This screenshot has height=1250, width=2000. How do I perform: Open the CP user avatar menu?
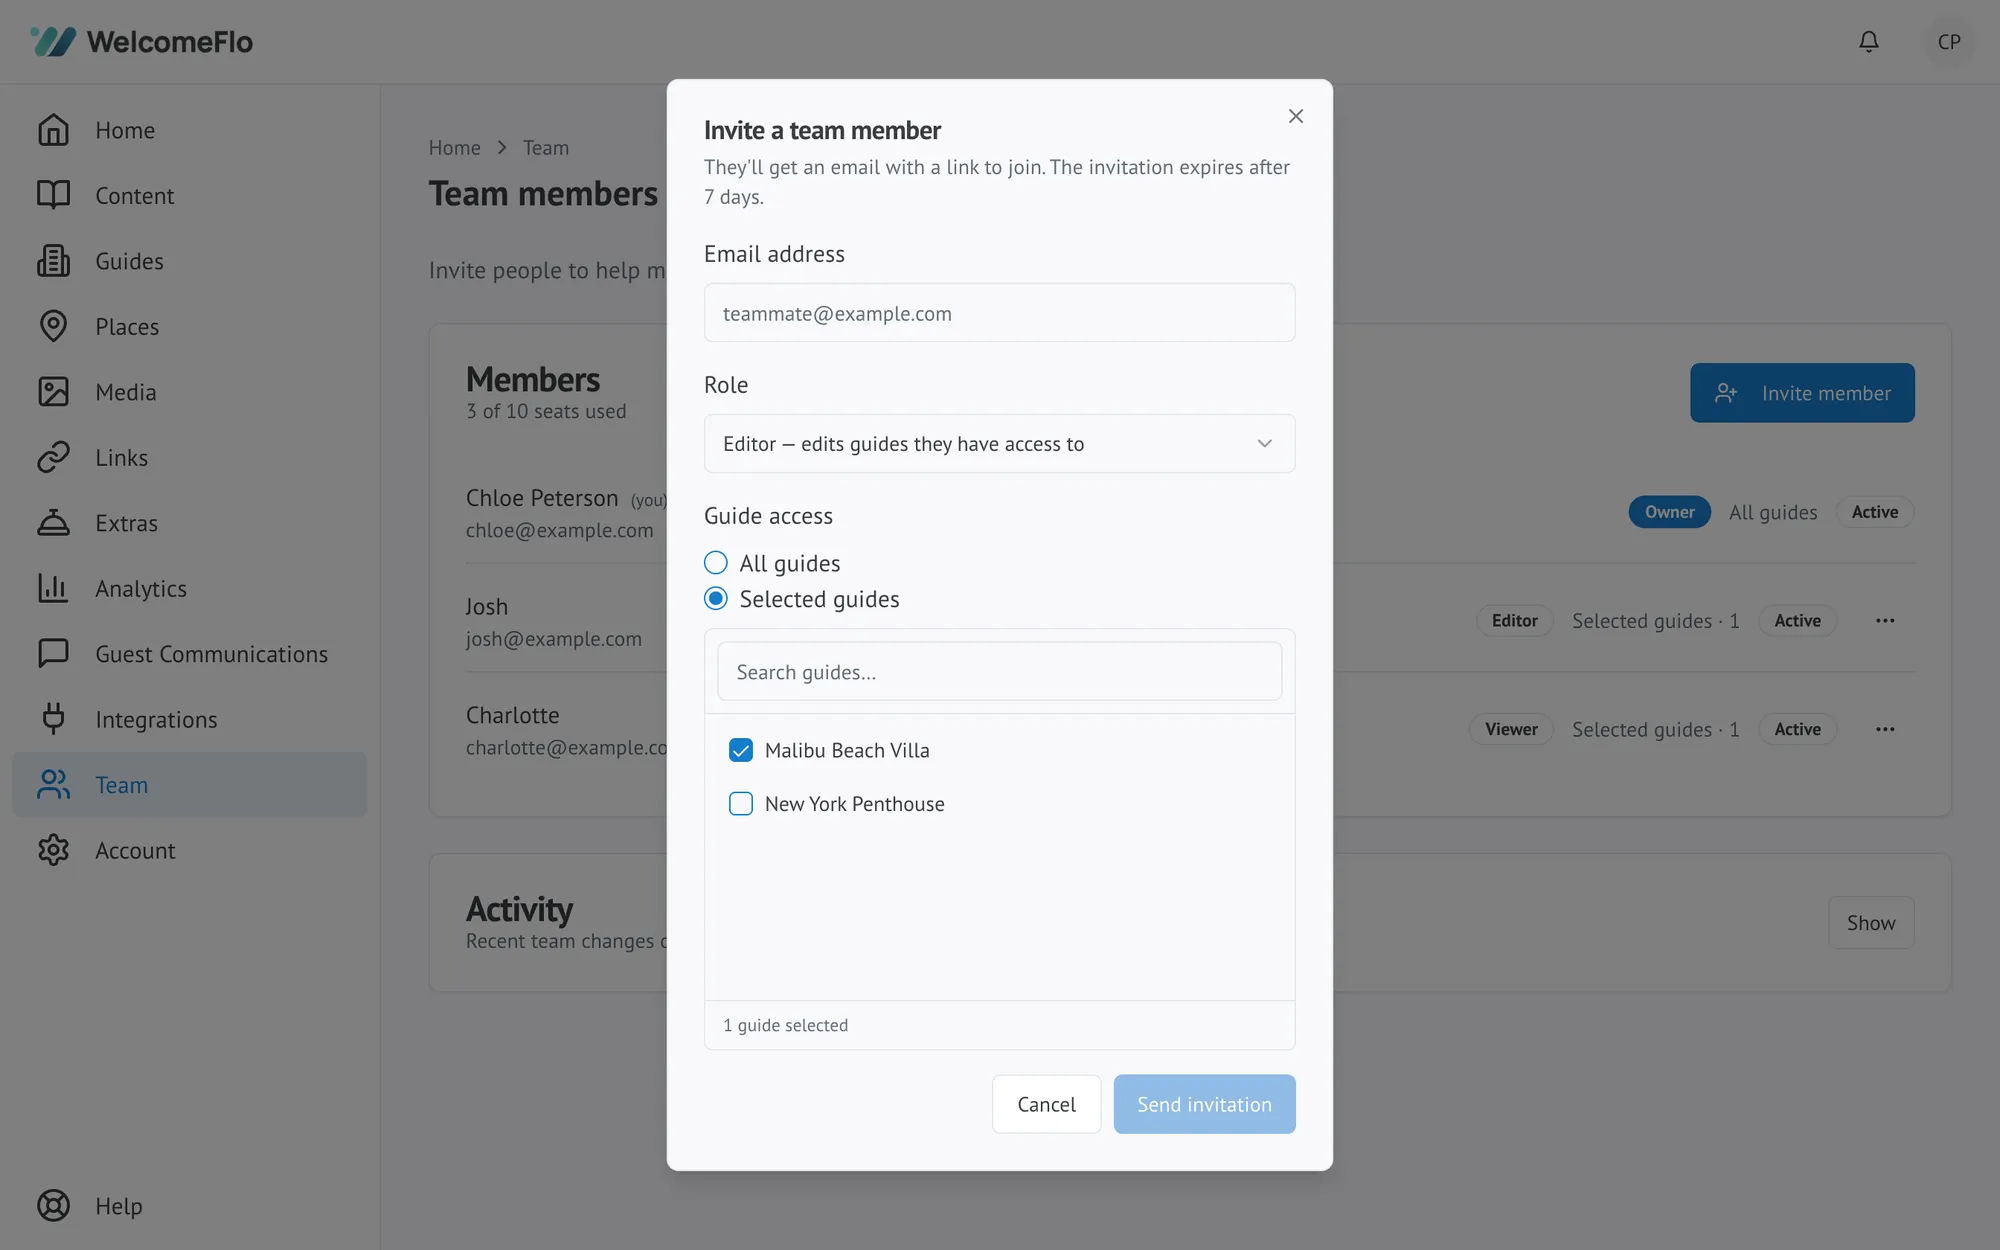1948,41
